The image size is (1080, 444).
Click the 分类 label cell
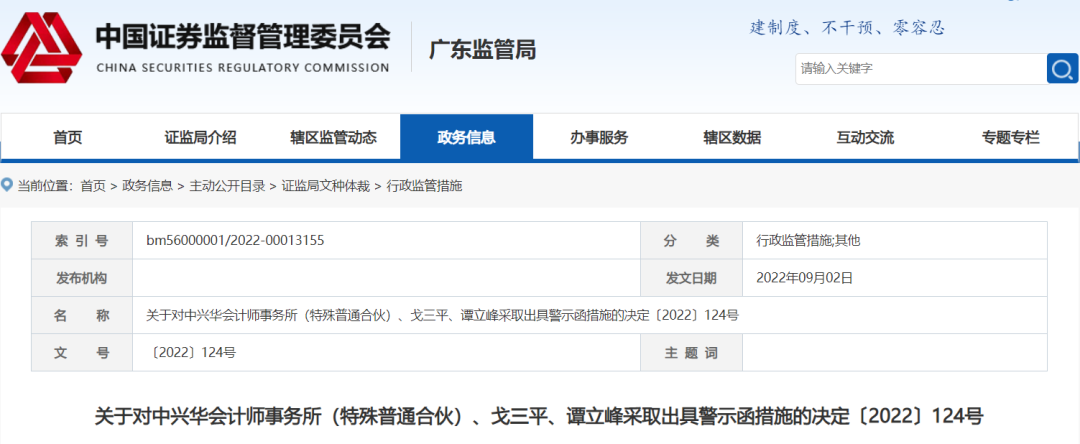coord(691,240)
